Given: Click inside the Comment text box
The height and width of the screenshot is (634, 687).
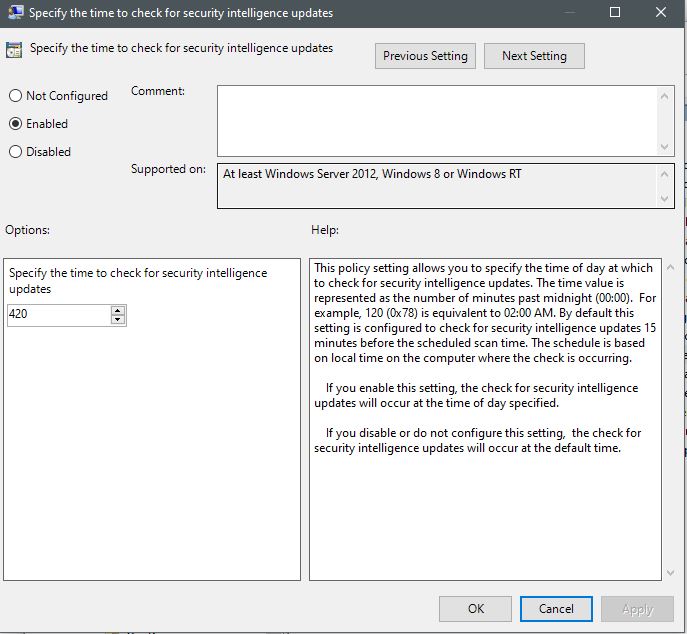Looking at the screenshot, I should (437, 121).
